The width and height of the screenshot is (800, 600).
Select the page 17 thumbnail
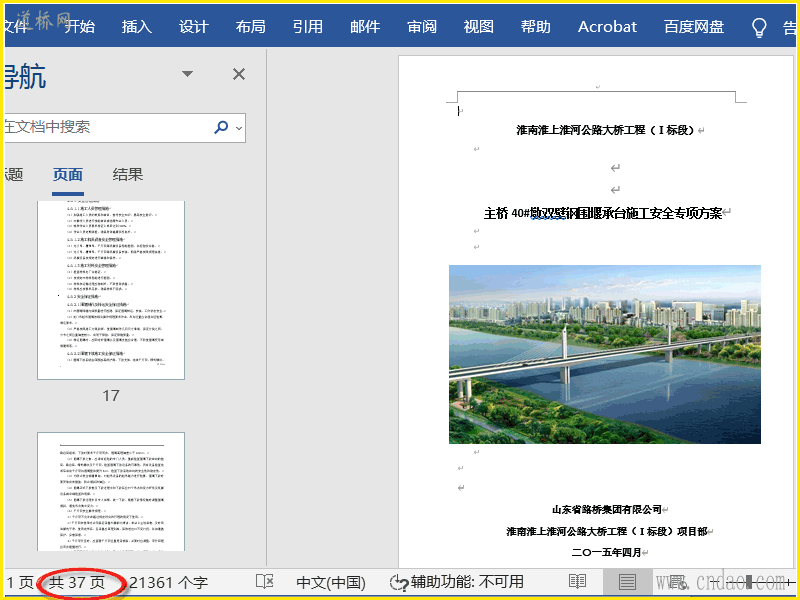coord(111,290)
